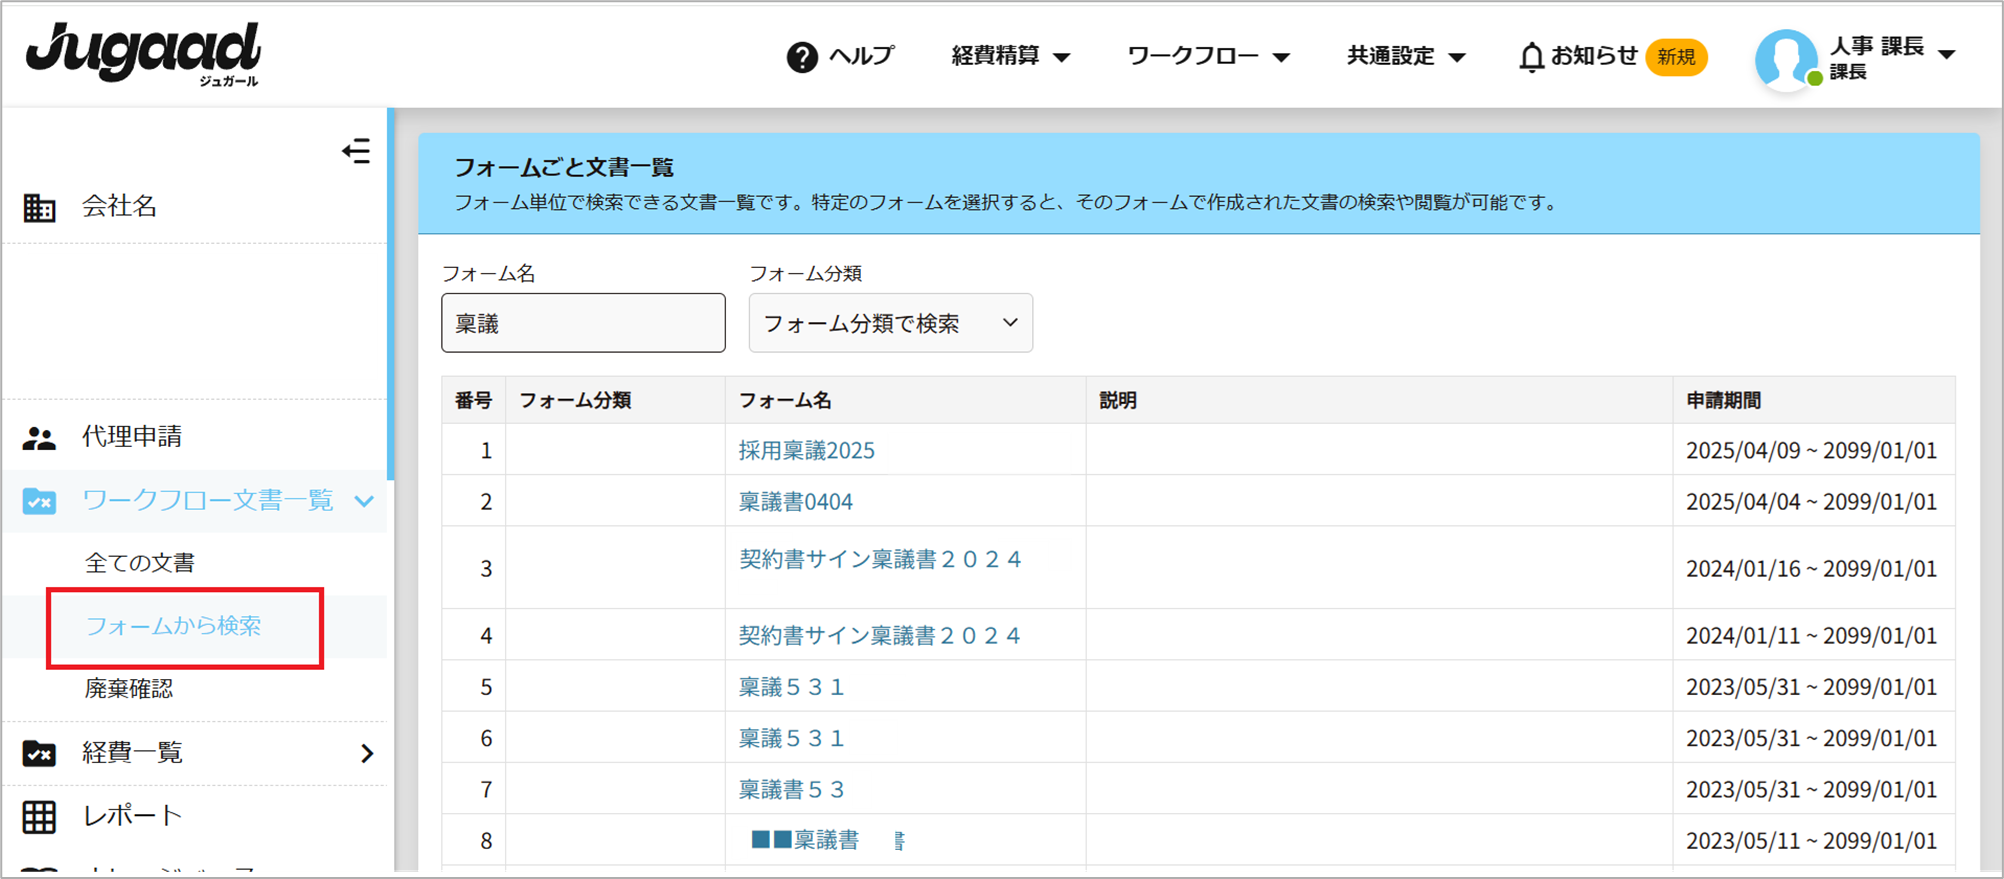
Task: Open the 共通設定 dropdown menu
Action: coord(1405,56)
